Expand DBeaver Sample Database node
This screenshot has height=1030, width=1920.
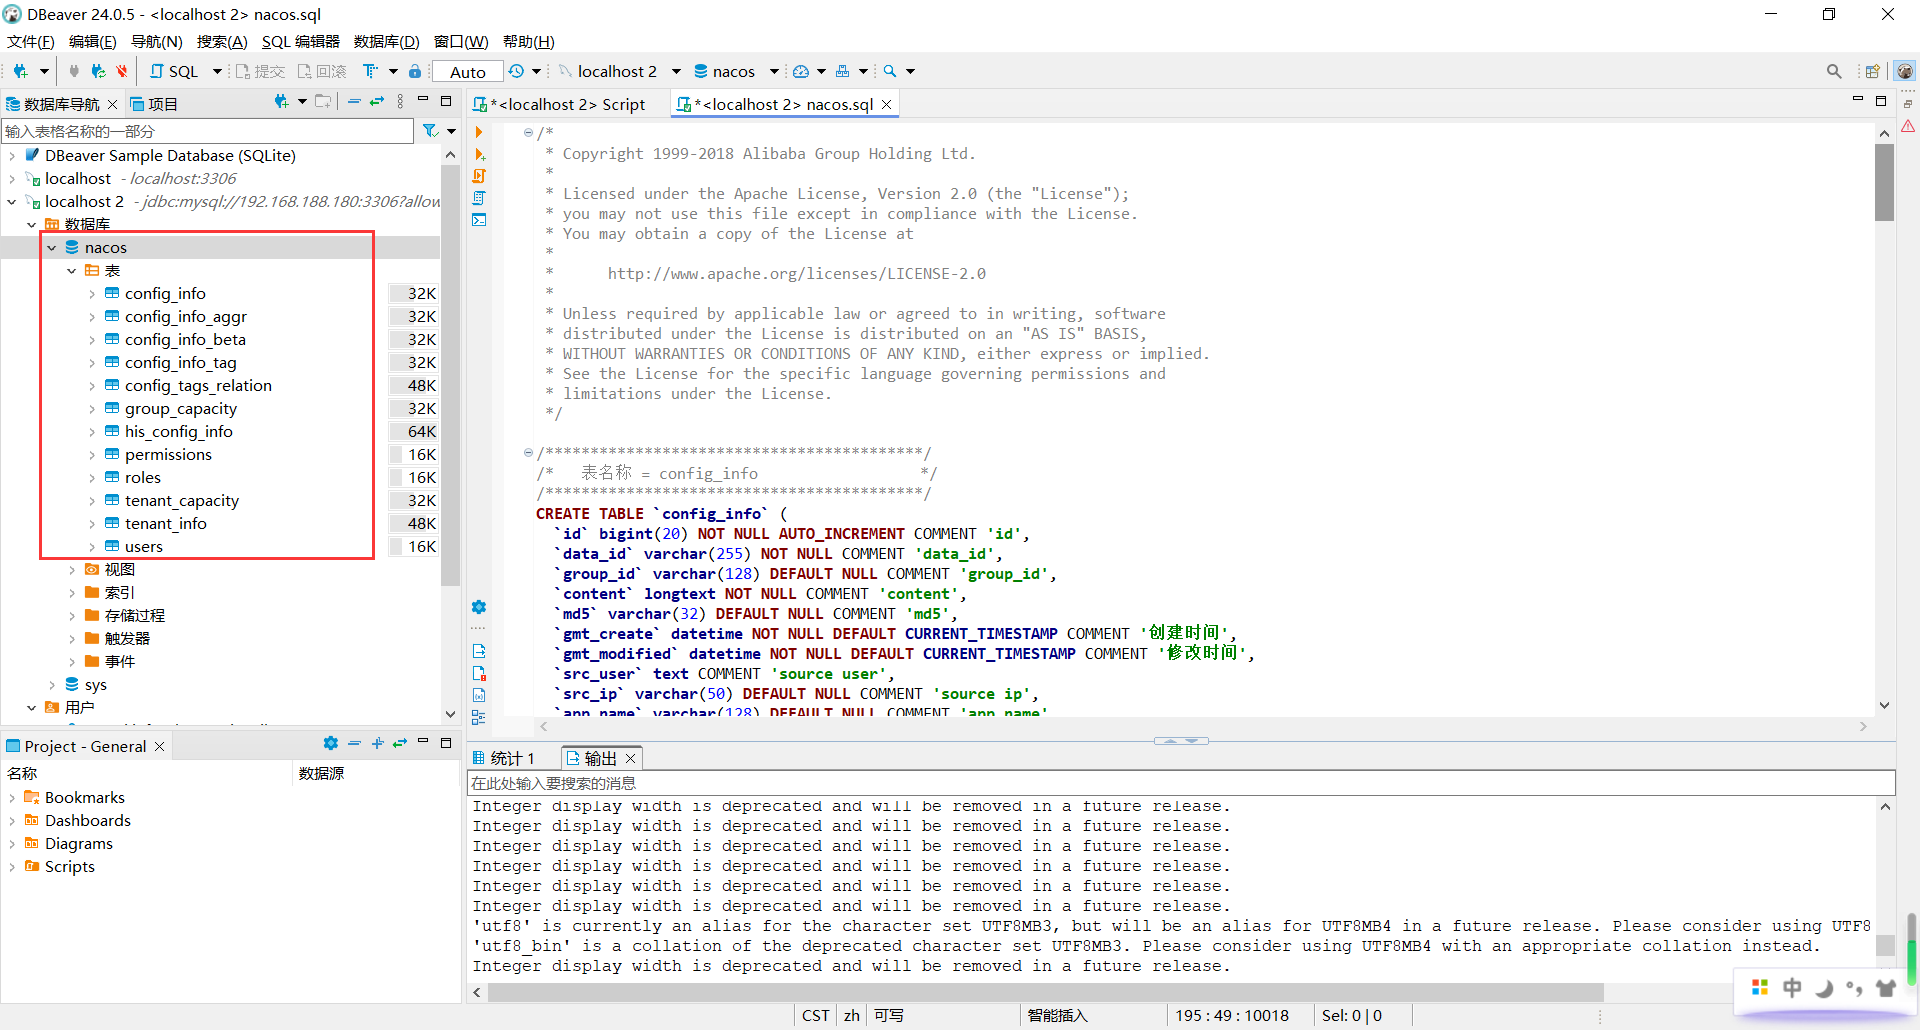pos(12,156)
